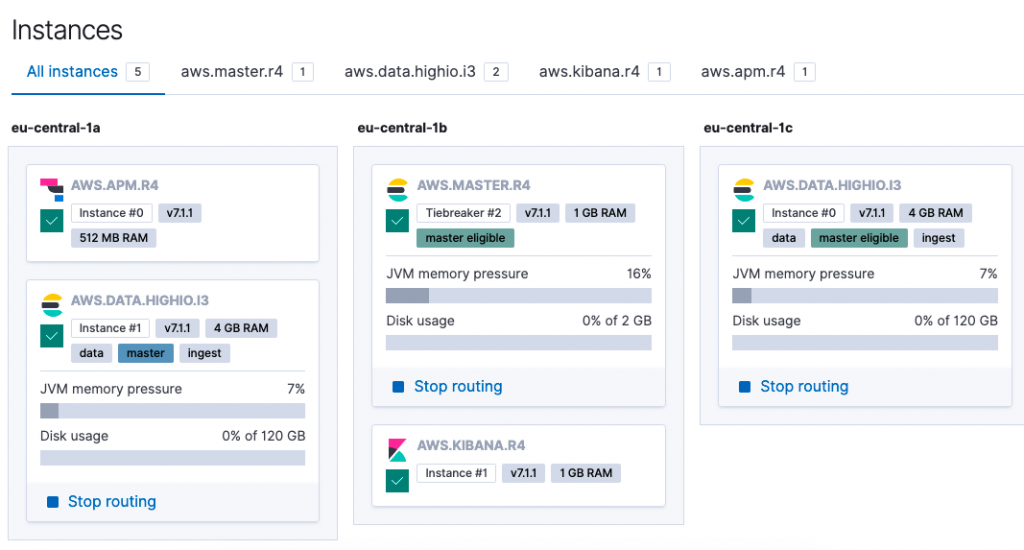Click Stop routing link in eu-central-1a
The width and height of the screenshot is (1024, 550).
(112, 502)
